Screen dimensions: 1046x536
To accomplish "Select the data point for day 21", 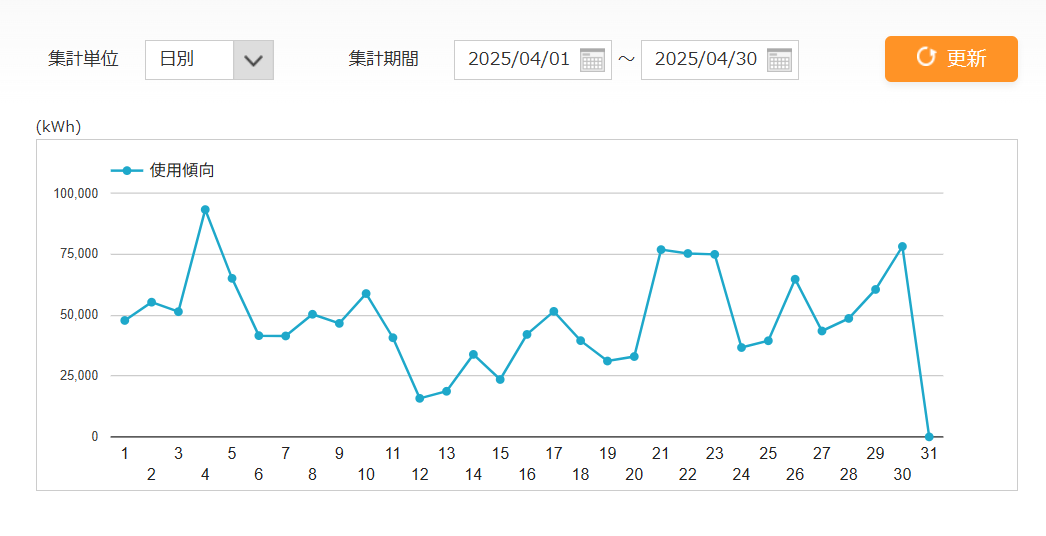I will coord(661,249).
